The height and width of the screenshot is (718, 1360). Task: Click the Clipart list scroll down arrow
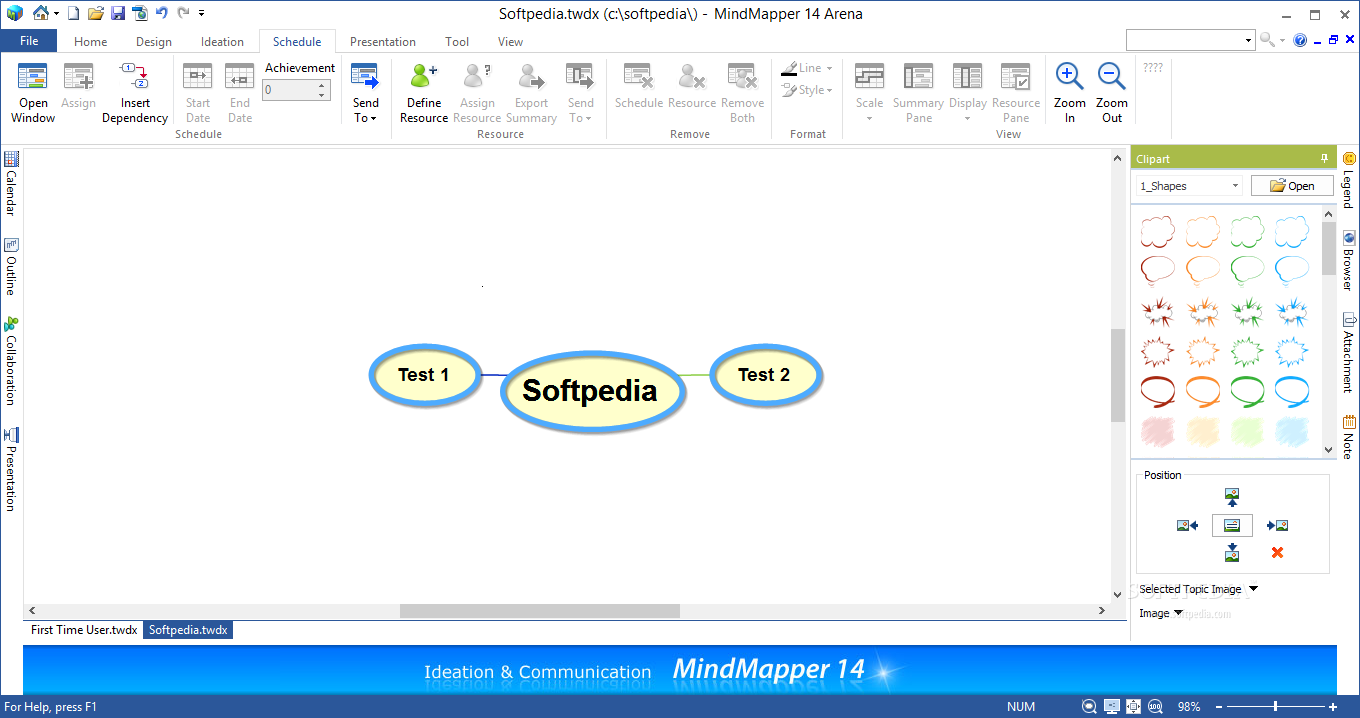1329,450
